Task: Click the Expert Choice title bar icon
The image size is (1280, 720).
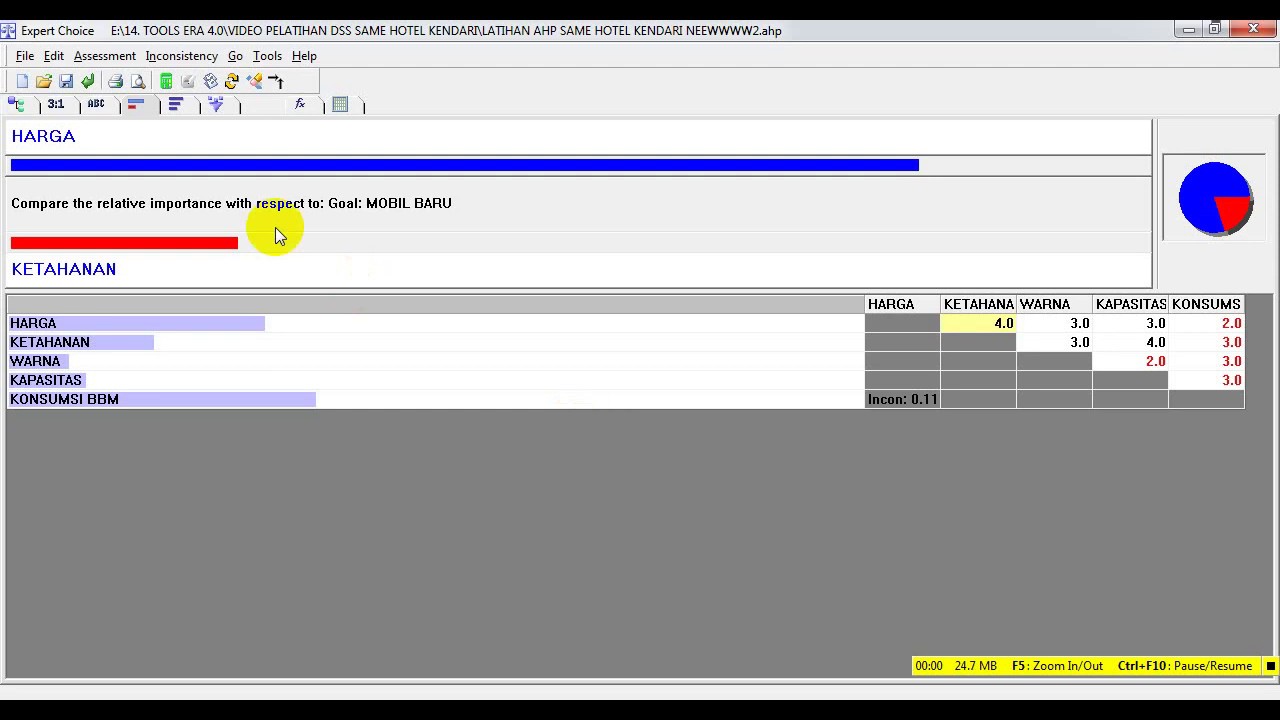Action: (x=8, y=30)
